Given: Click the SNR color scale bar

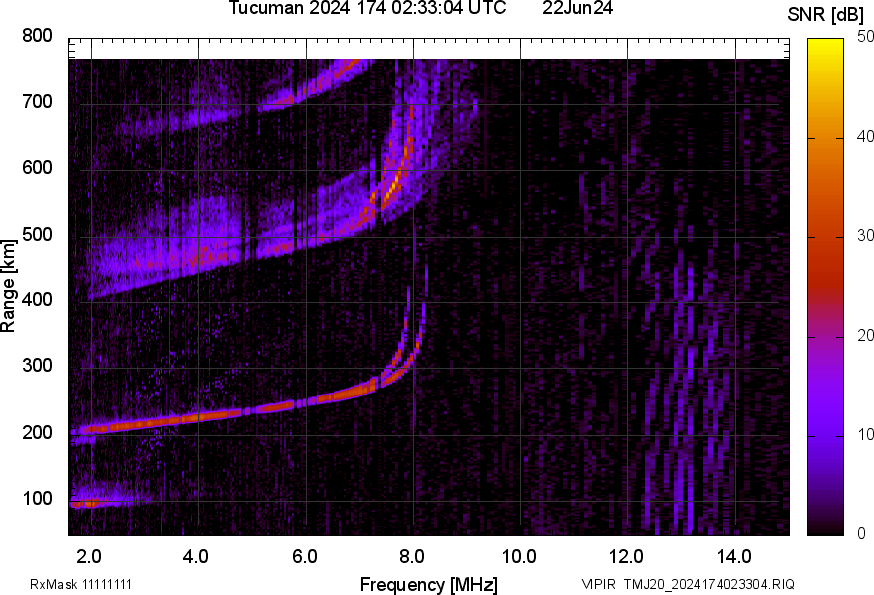Looking at the screenshot, I should coord(825,287).
